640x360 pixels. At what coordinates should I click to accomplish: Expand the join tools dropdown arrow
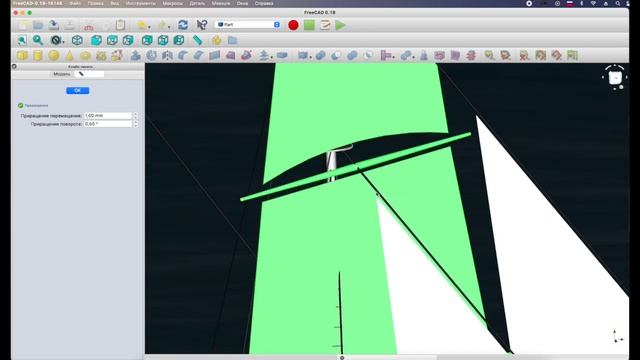394,57
